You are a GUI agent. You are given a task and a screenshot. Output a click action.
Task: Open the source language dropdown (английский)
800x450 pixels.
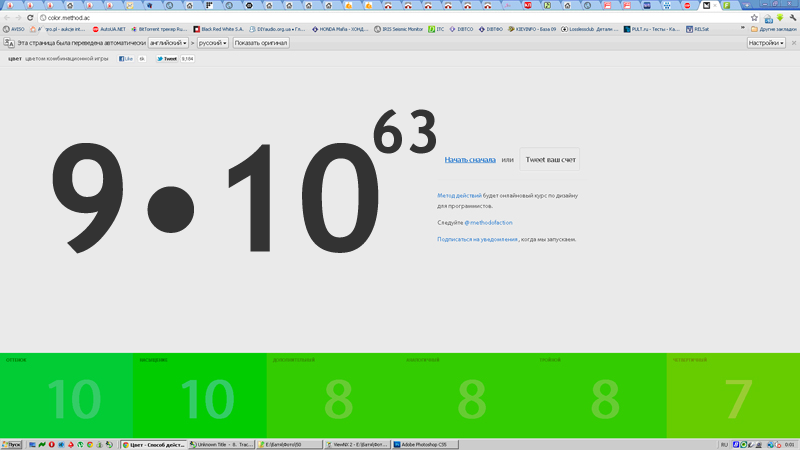pos(168,43)
